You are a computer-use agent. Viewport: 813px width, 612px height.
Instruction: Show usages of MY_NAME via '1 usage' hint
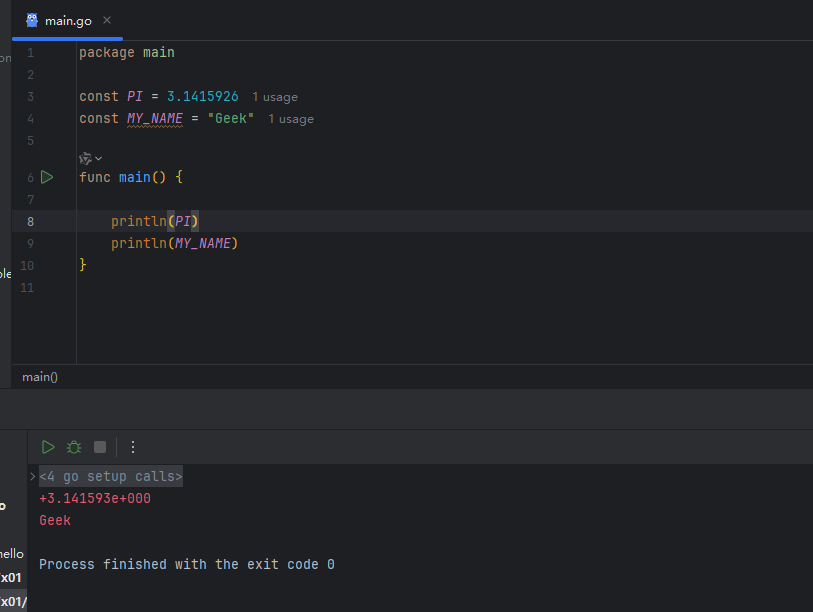[291, 119]
